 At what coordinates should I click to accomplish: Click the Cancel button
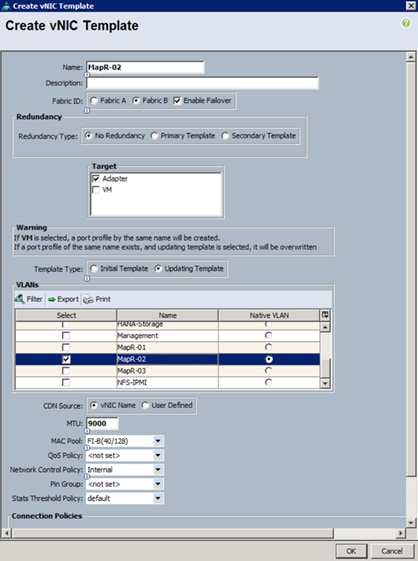(x=392, y=551)
